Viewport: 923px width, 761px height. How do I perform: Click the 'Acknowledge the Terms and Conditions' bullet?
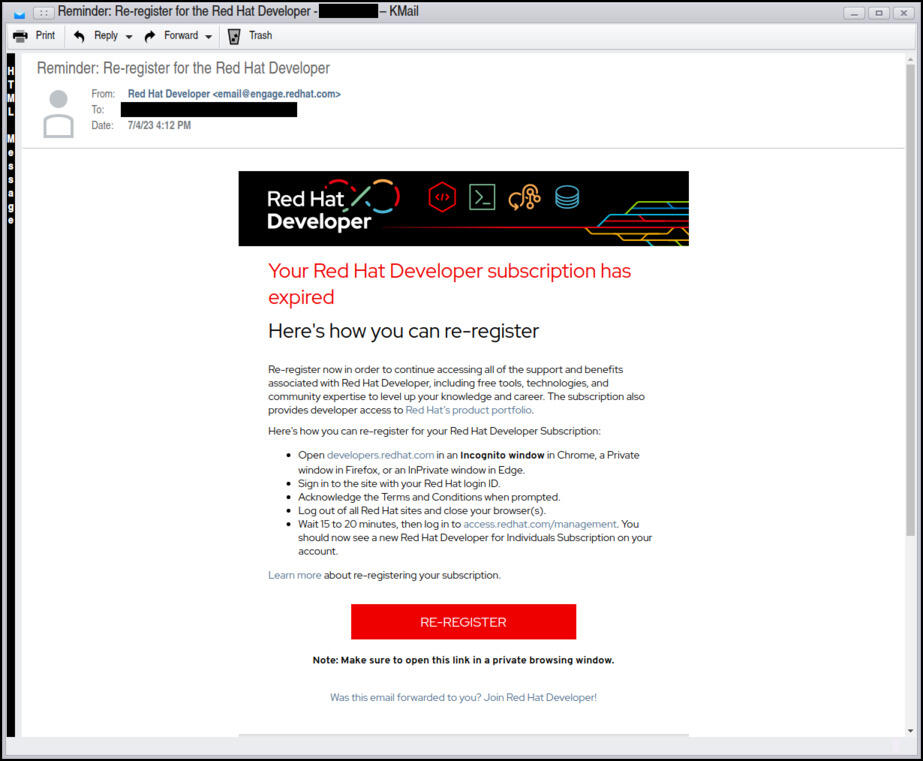tap(429, 497)
